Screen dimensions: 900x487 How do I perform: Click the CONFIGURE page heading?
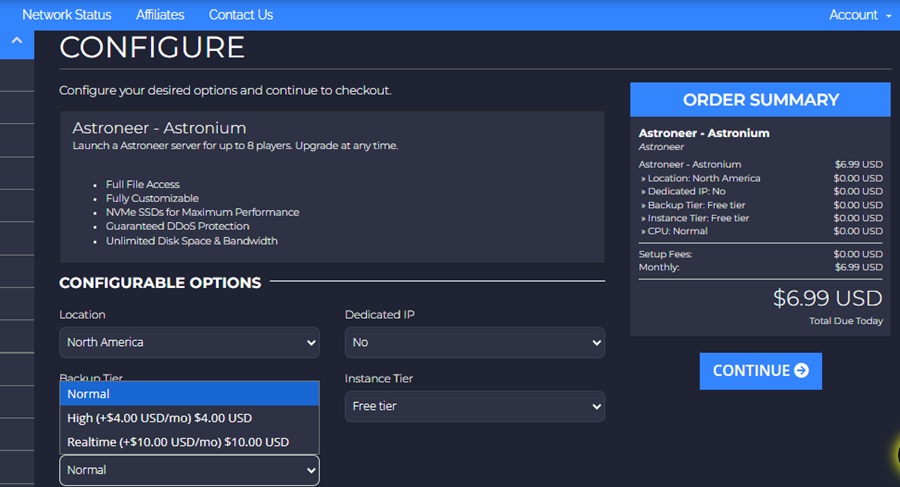(152, 47)
